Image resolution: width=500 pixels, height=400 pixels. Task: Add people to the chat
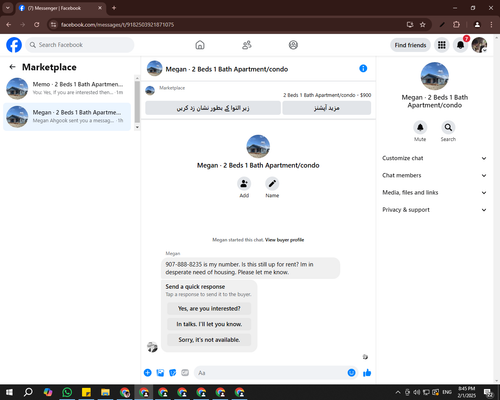(244, 183)
